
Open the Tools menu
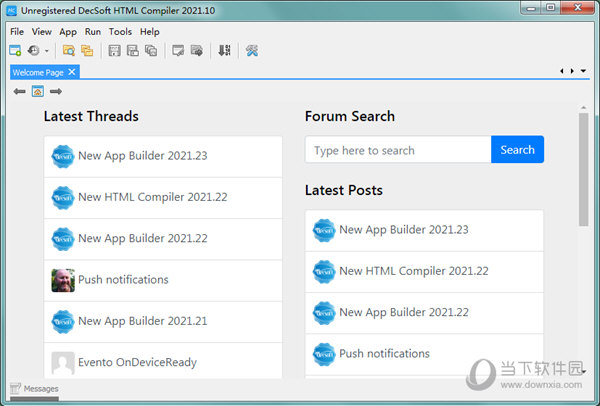pyautogui.click(x=120, y=32)
